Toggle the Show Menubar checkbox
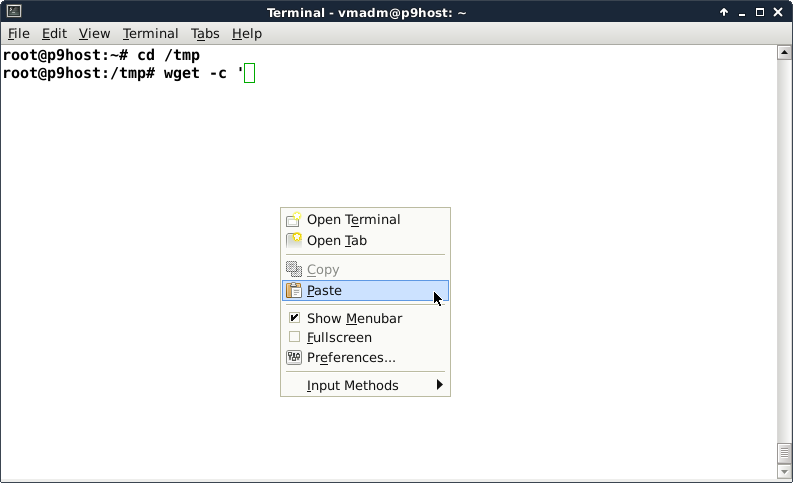Viewport: 793px width, 483px height. point(294,318)
